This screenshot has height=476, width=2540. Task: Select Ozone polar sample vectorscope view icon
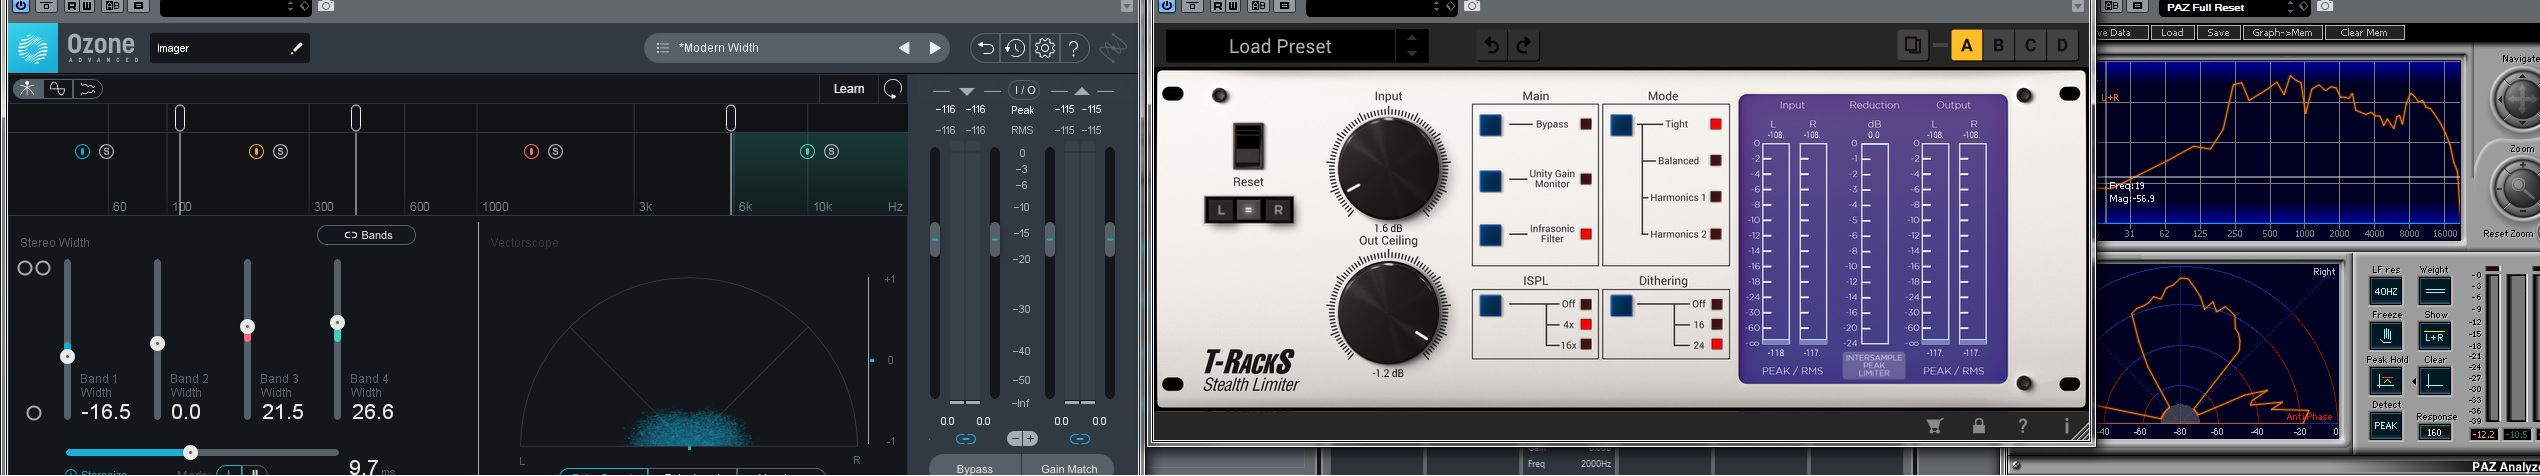click(x=27, y=89)
